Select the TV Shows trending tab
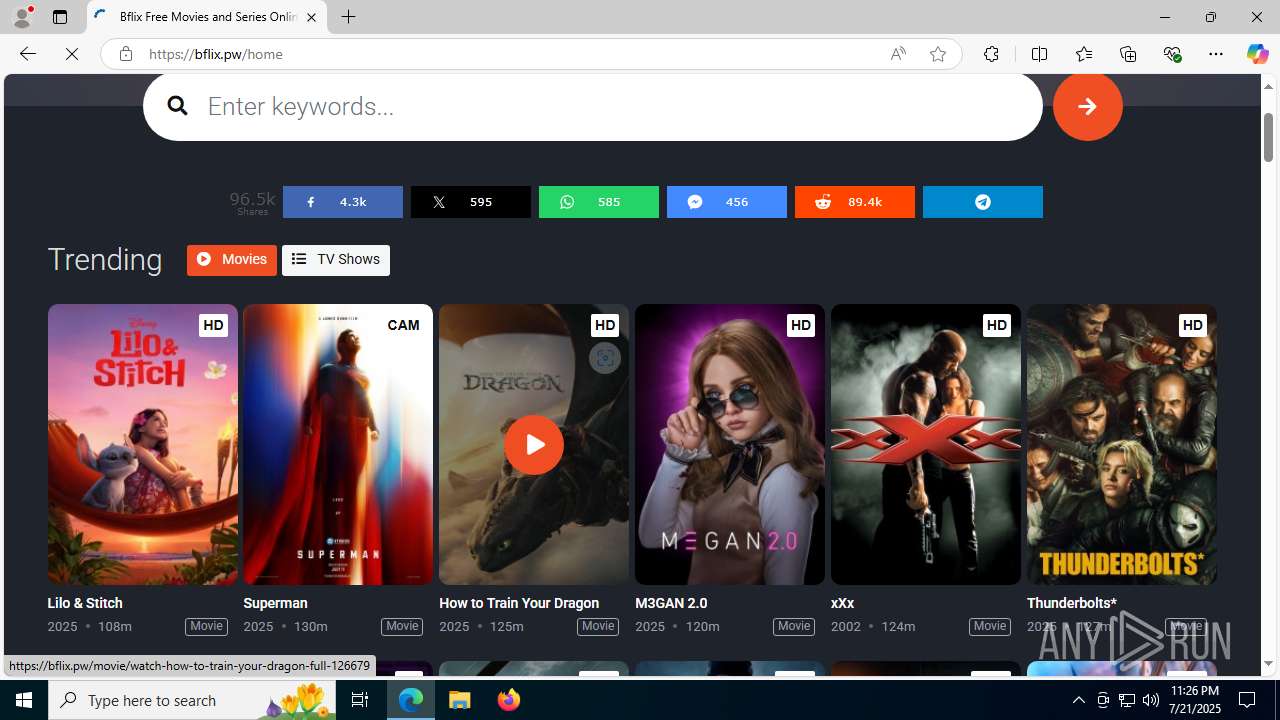Viewport: 1280px width, 720px height. point(335,260)
